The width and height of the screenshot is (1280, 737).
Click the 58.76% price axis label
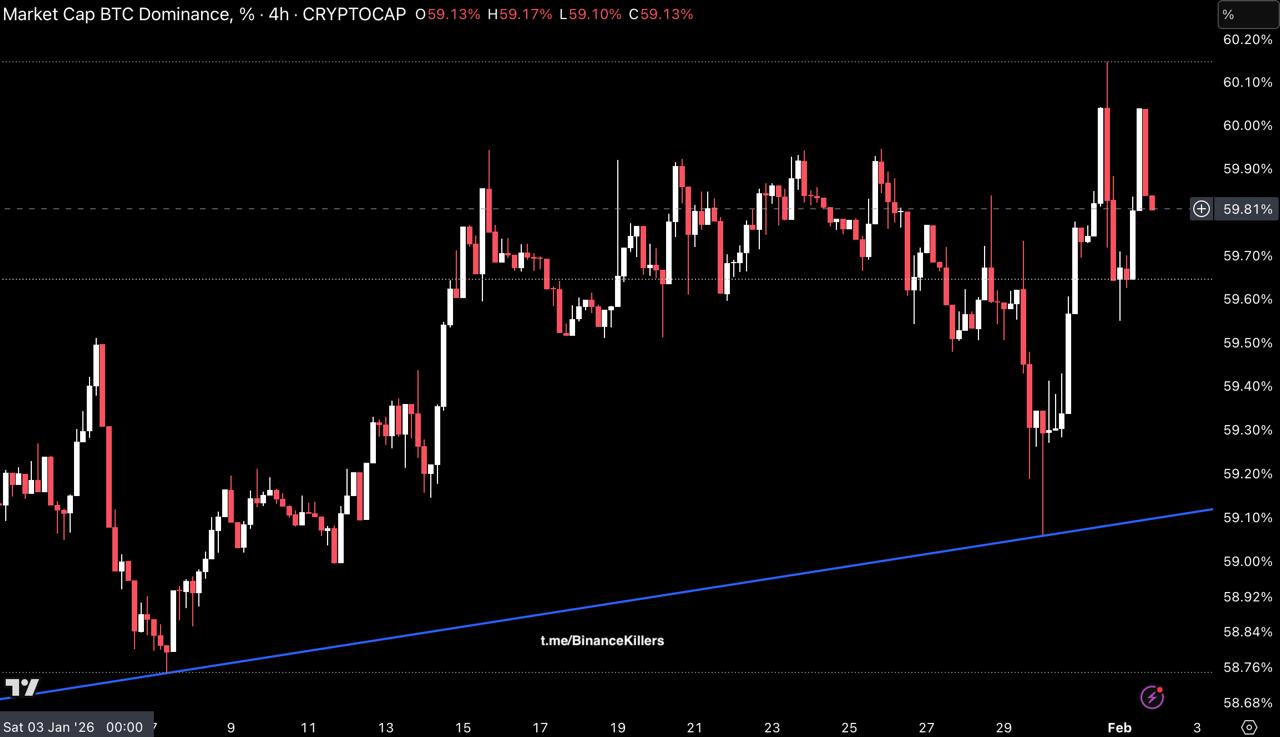(x=1246, y=667)
